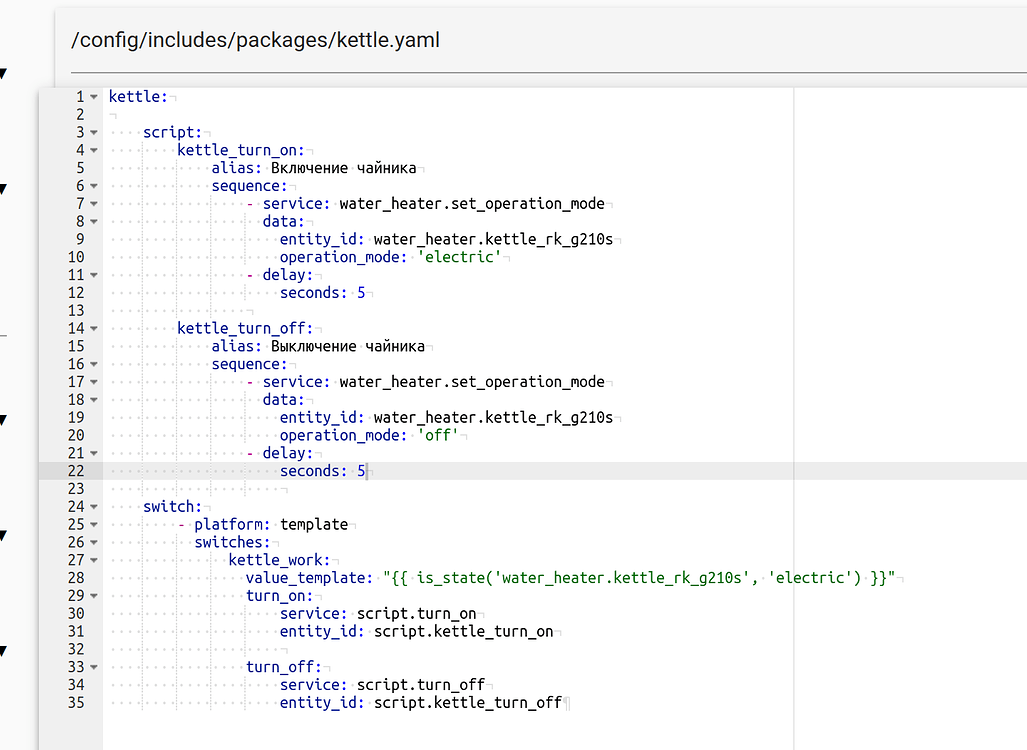Image resolution: width=1027 pixels, height=750 pixels.
Task: Click line number 22 in the gutter
Action: [x=76, y=471]
